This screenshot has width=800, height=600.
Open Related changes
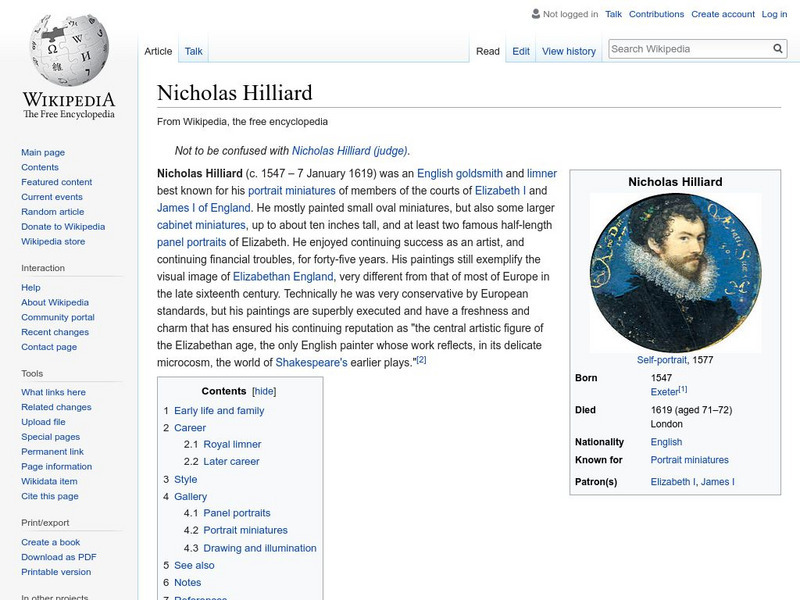pos(56,407)
